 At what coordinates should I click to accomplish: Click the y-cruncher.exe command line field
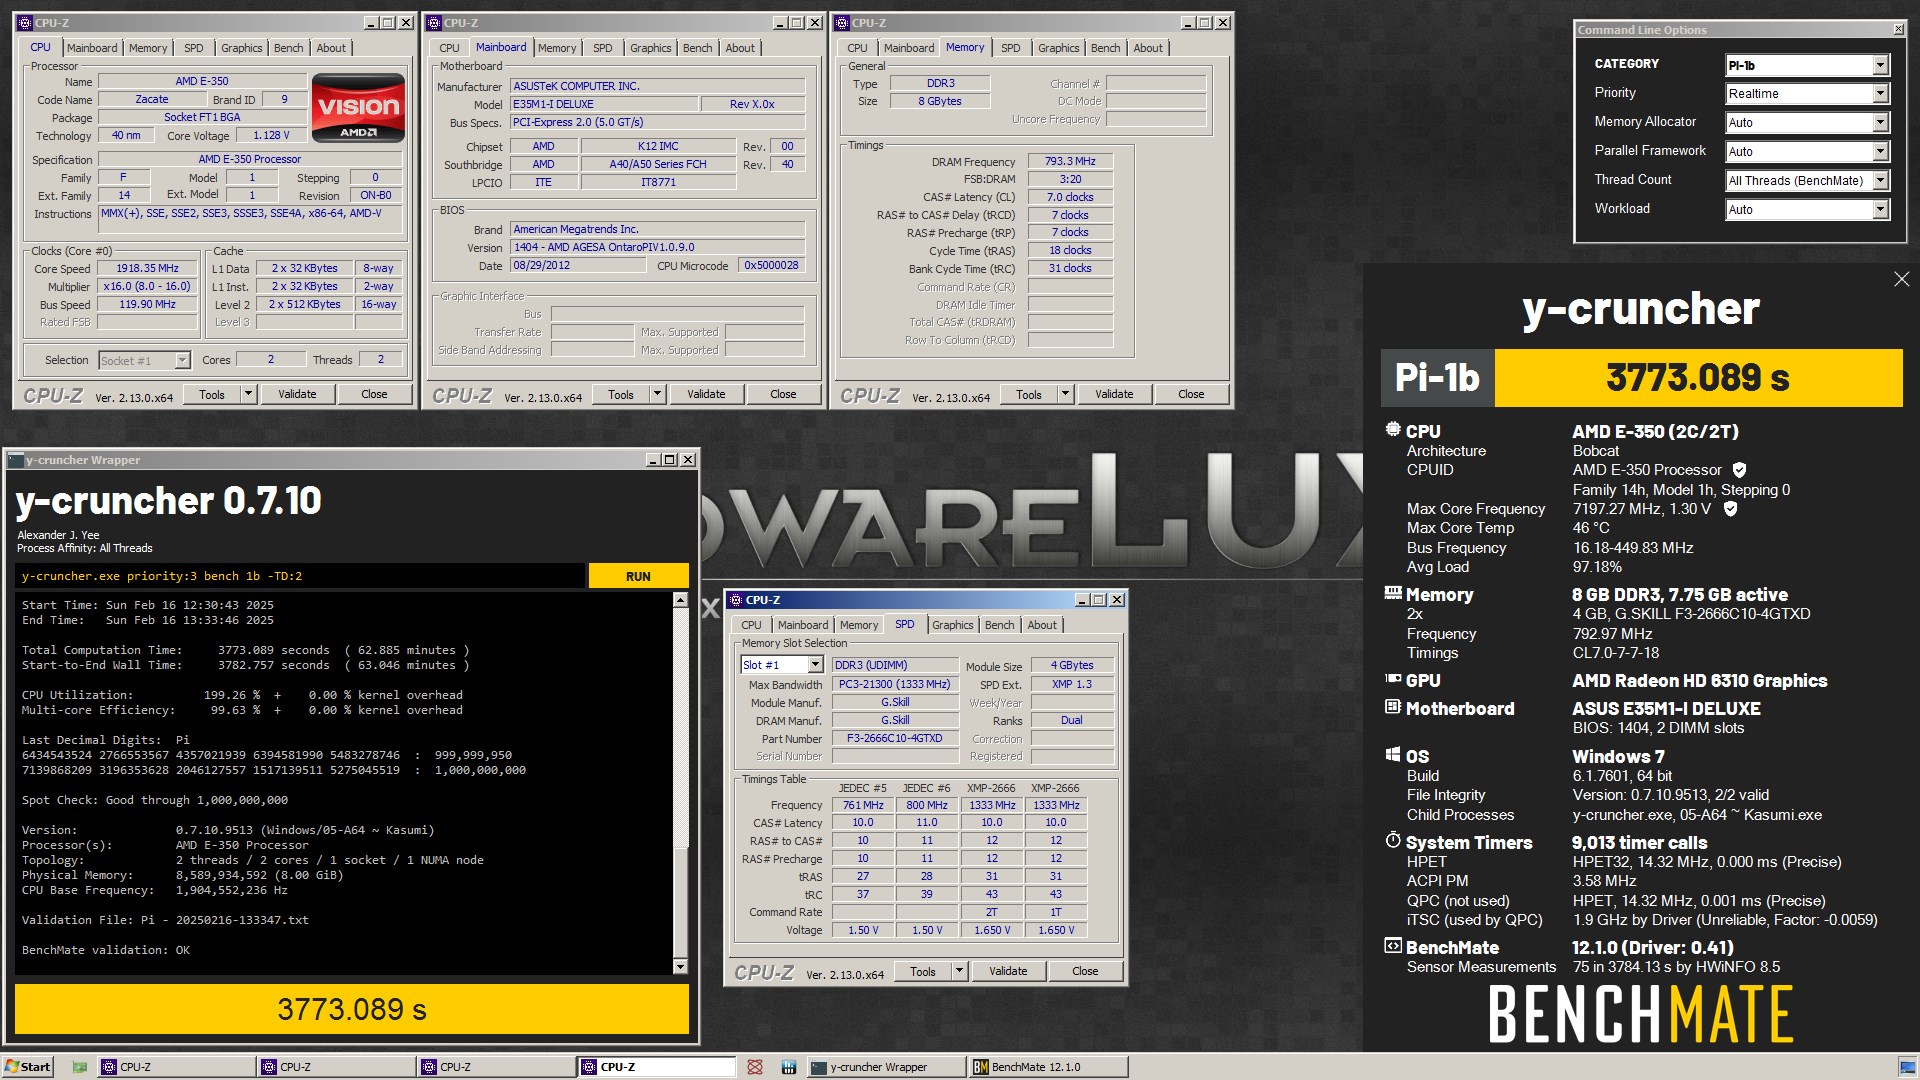(x=300, y=576)
